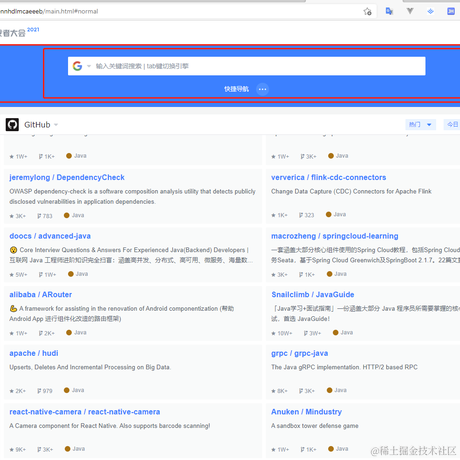Viewport: 460px width, 460px height.
Task: Click 3K+ stars on DependencyCheck card
Action: pyautogui.click(x=18, y=216)
